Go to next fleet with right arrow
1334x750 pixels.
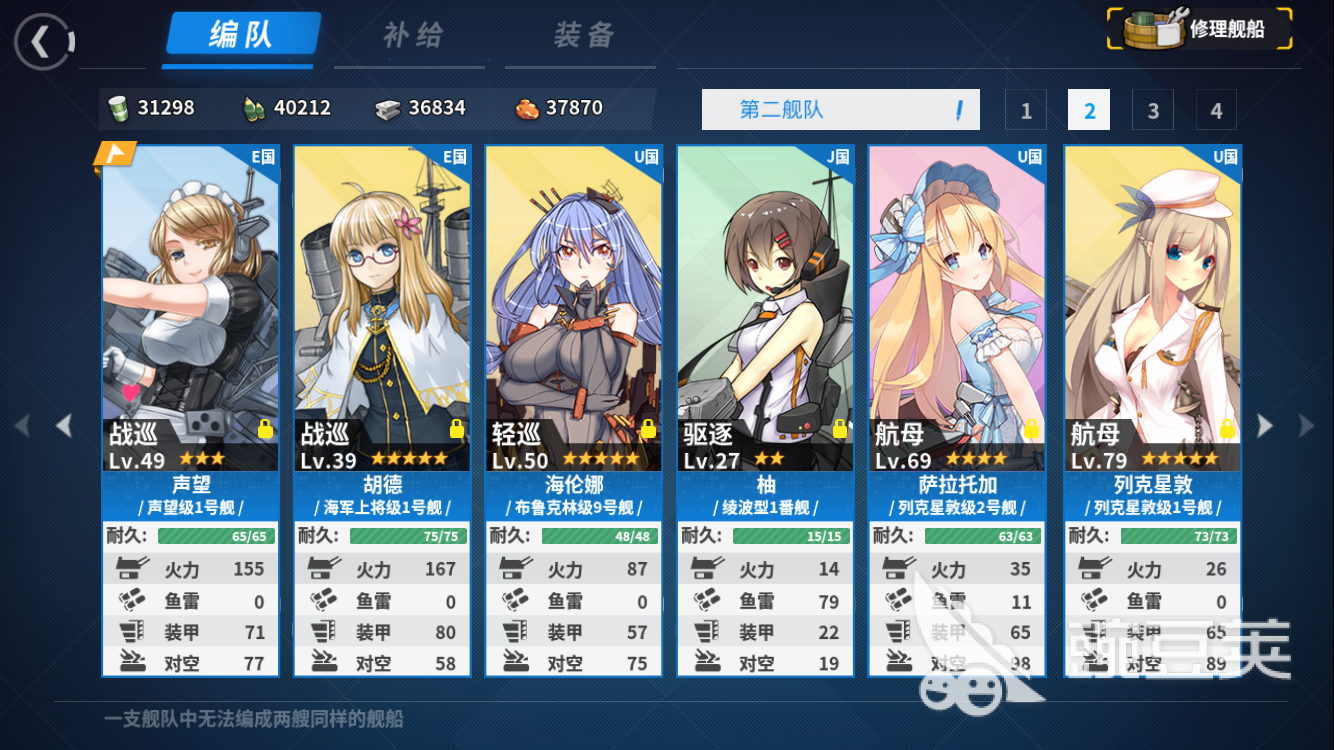pos(1265,426)
